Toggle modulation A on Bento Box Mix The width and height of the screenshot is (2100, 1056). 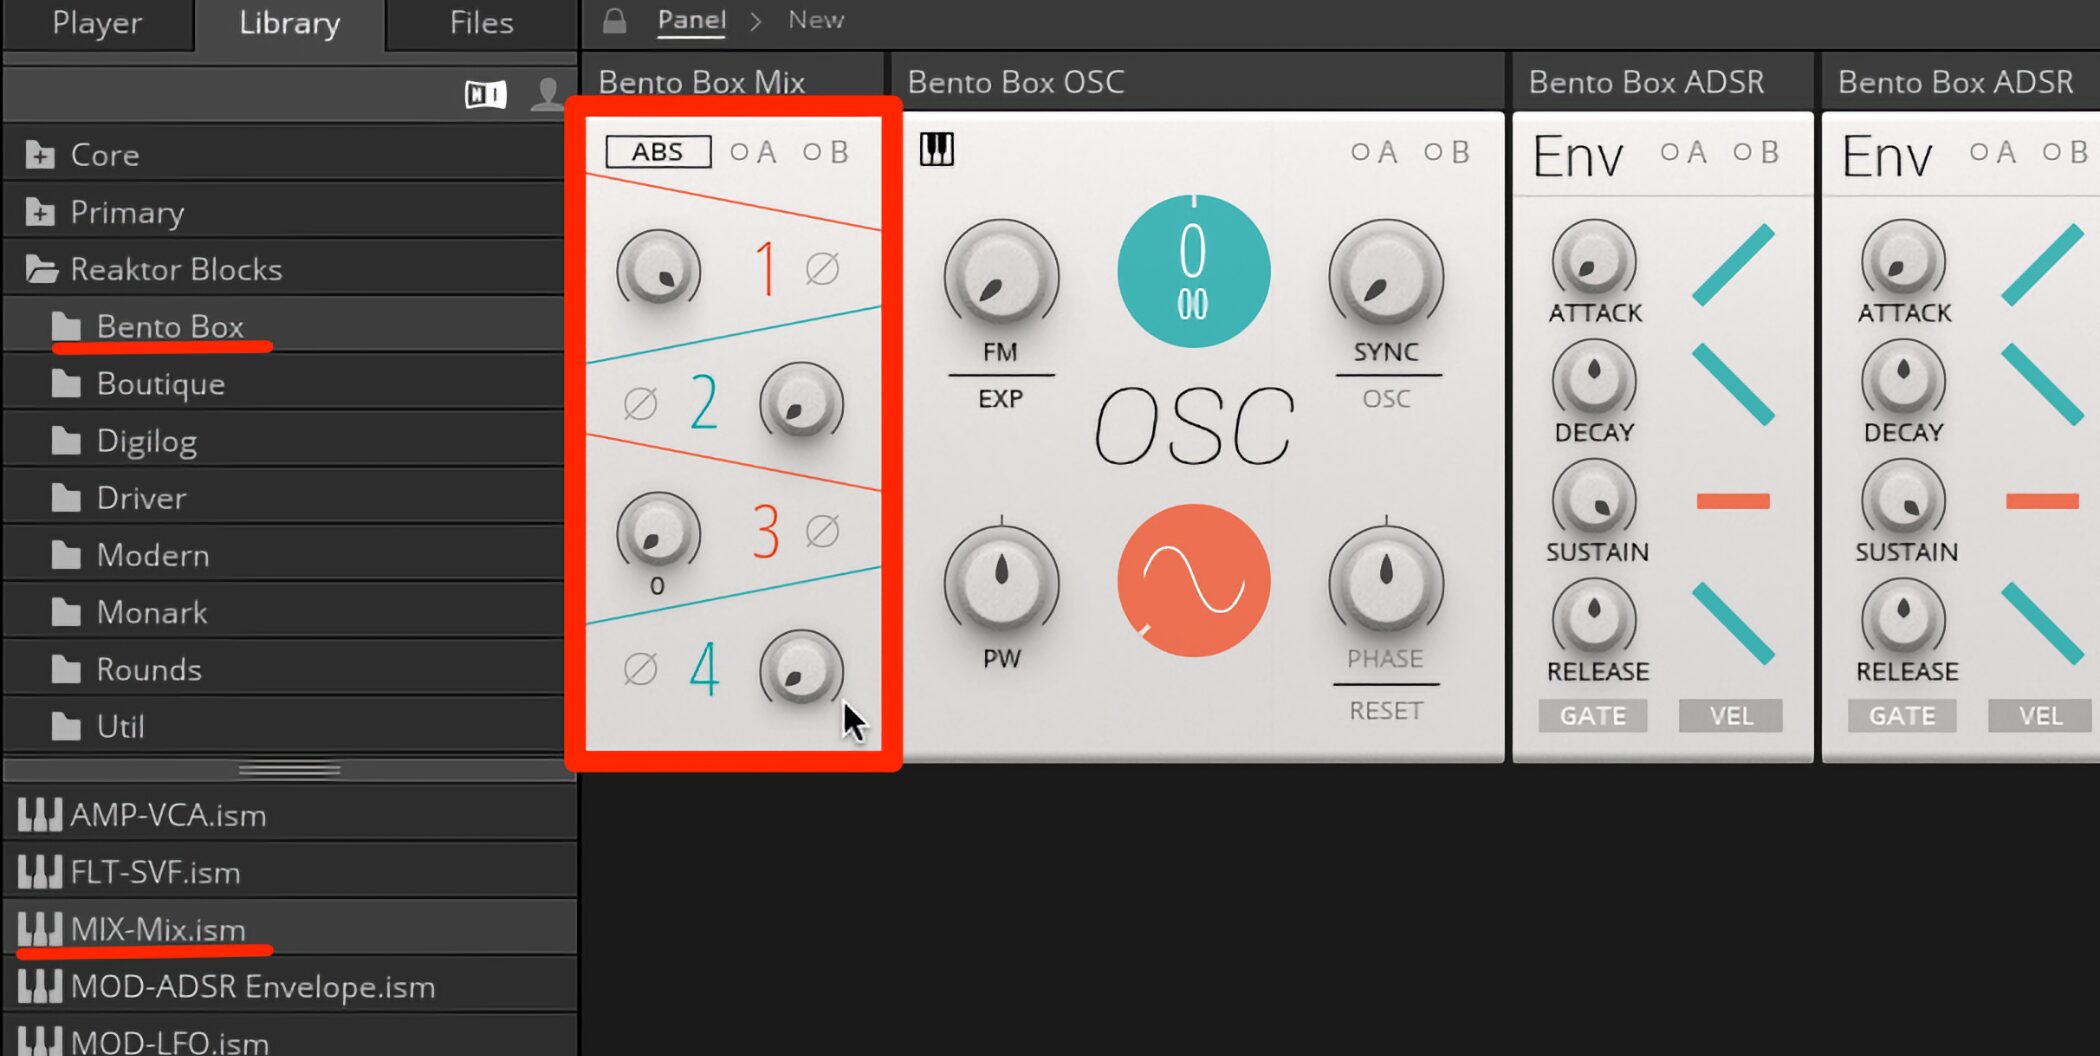pos(753,152)
